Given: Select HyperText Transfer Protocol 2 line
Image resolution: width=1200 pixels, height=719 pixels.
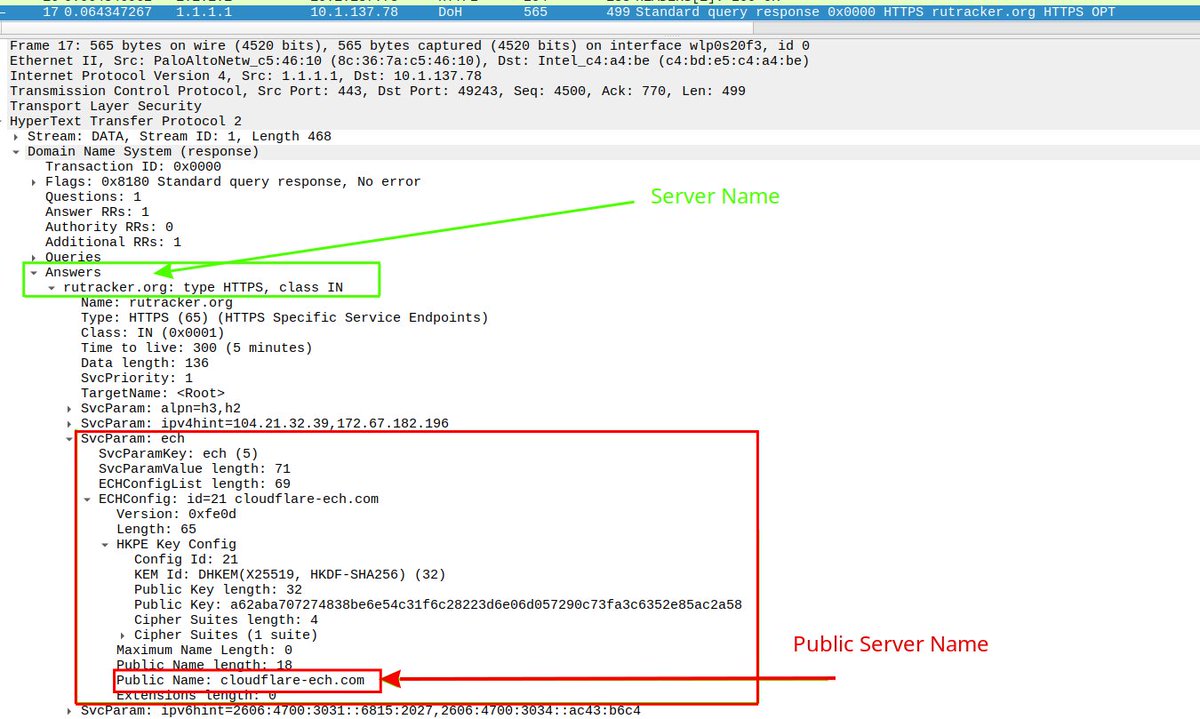Looking at the screenshot, I should pyautogui.click(x=125, y=121).
